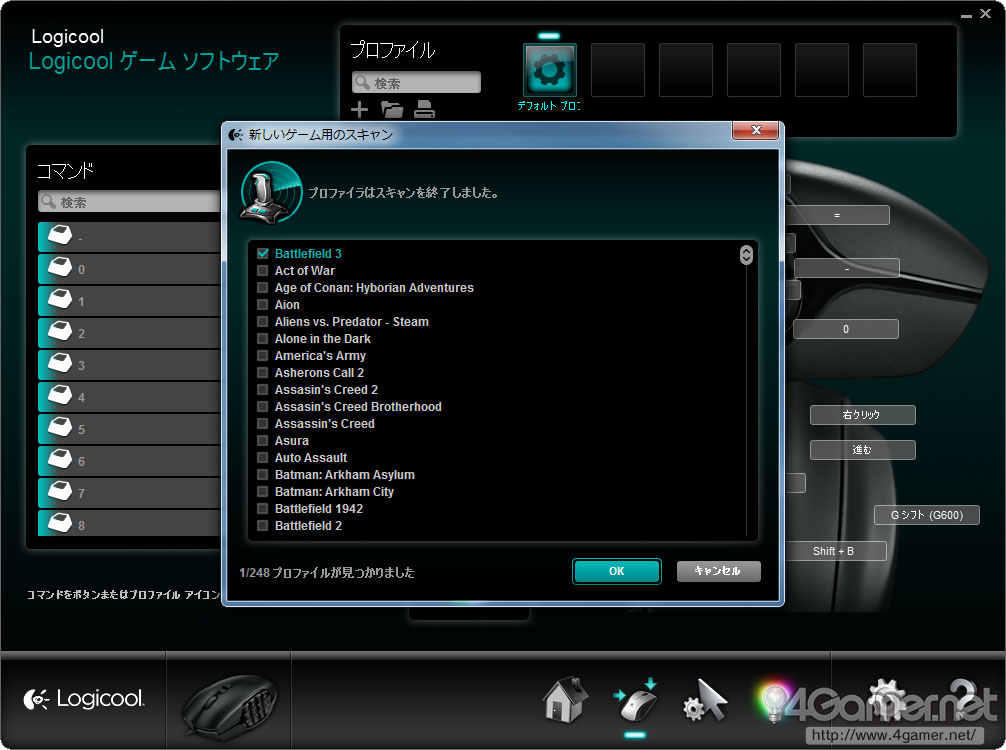This screenshot has width=1006, height=750.
Task: Tick the America's Army checkbox
Action: [x=262, y=355]
